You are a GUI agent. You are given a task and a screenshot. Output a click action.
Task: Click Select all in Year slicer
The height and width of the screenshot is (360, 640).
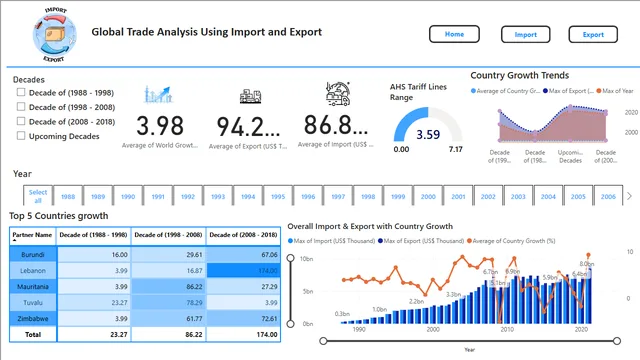pyautogui.click(x=38, y=196)
